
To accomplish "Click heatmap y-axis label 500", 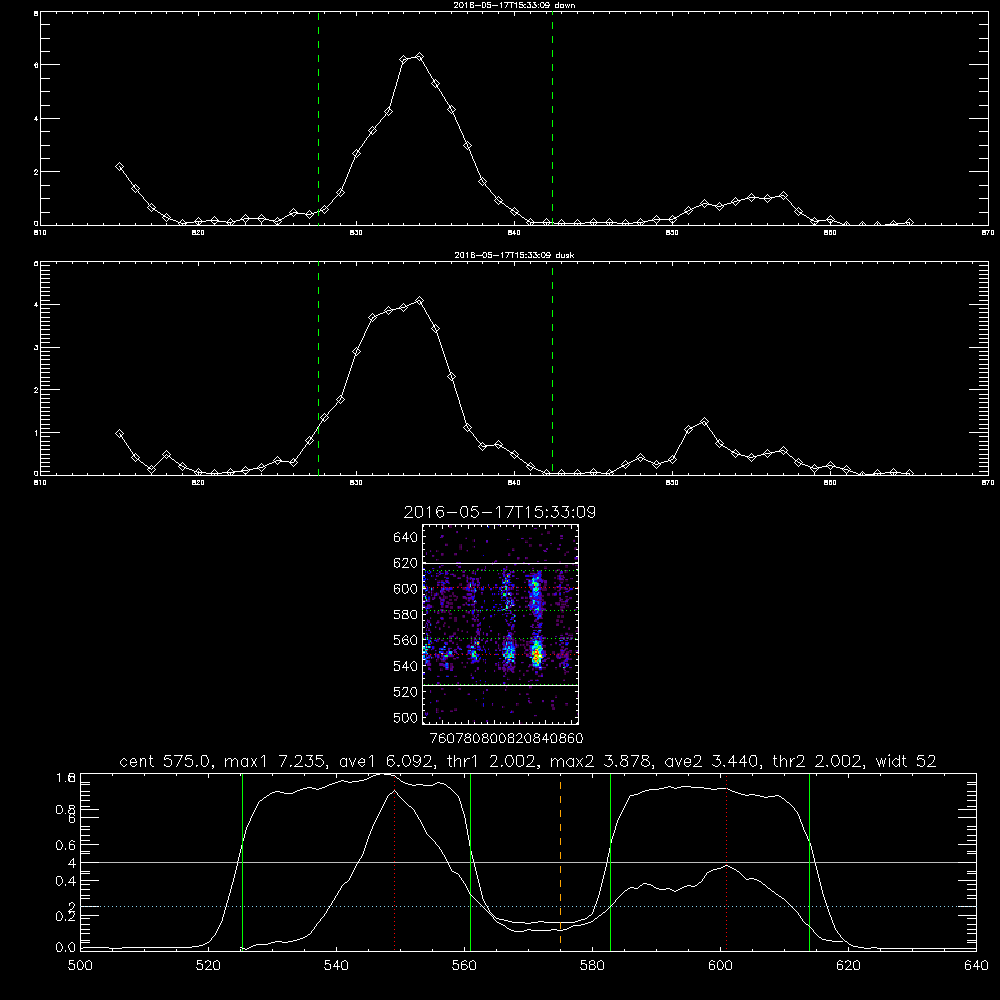I will 406,717.
